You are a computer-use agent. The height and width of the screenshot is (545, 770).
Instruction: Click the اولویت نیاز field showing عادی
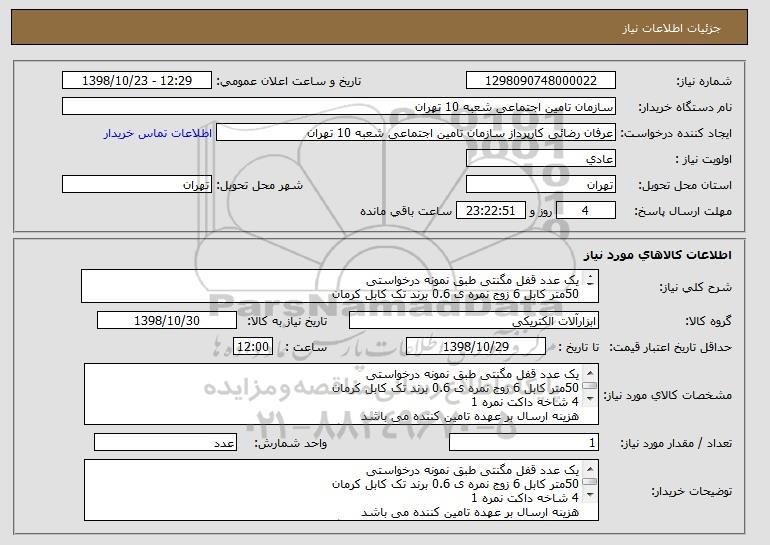pyautogui.click(x=541, y=159)
